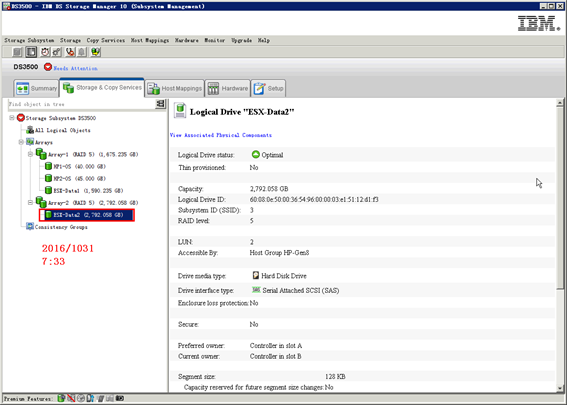Click the Controller in slot A value
Image resolution: width=567 pixels, height=405 pixels.
(x=276, y=346)
